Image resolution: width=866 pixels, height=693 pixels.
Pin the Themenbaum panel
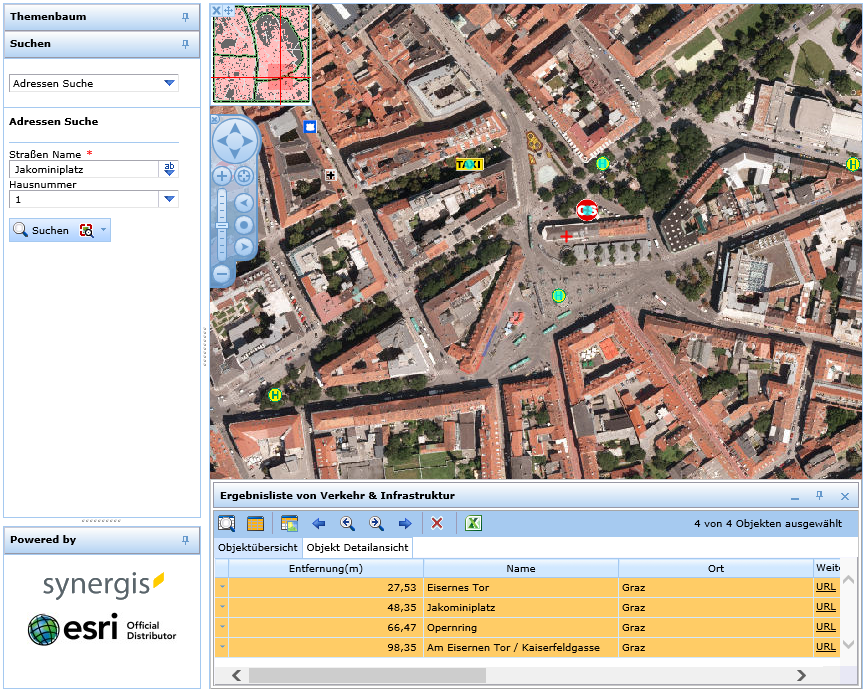coord(185,17)
